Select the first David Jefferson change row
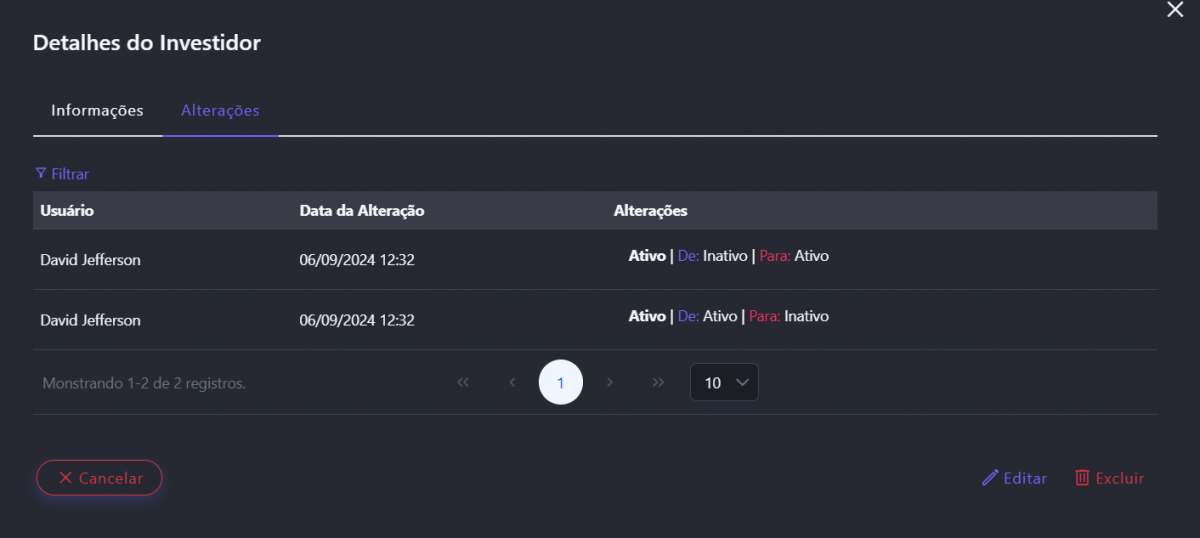Viewport: 1200px width, 538px height. (x=90, y=260)
